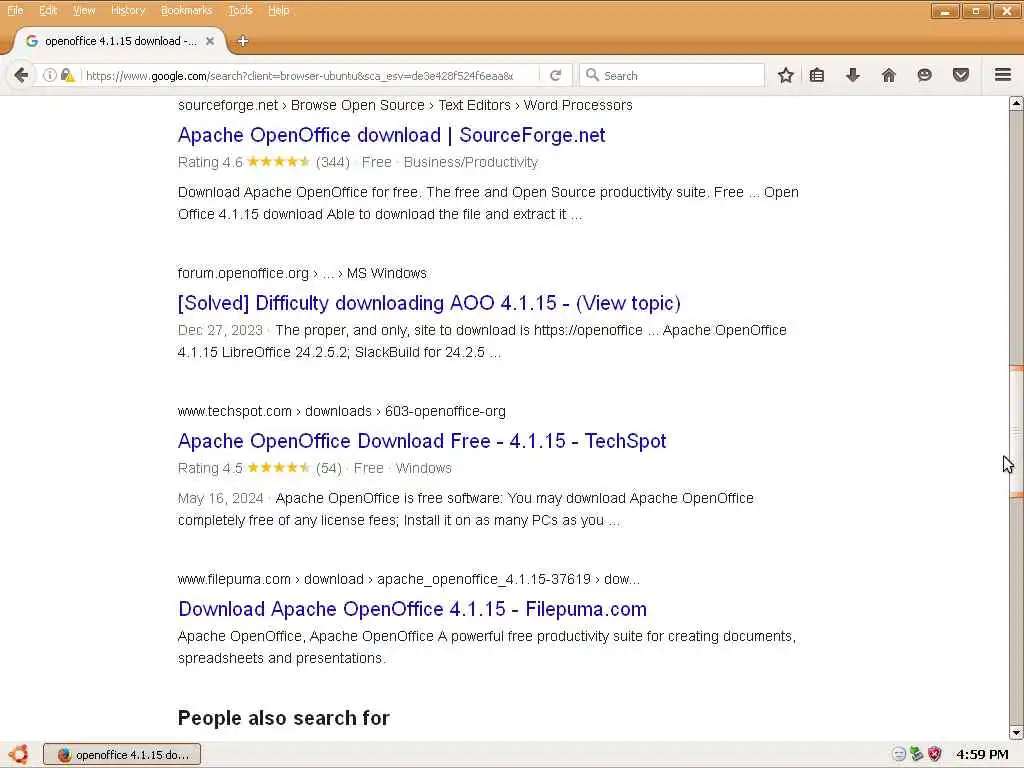Screen dimensions: 1024x768
Task: Open a new tab with plus button
Action: coord(242,40)
